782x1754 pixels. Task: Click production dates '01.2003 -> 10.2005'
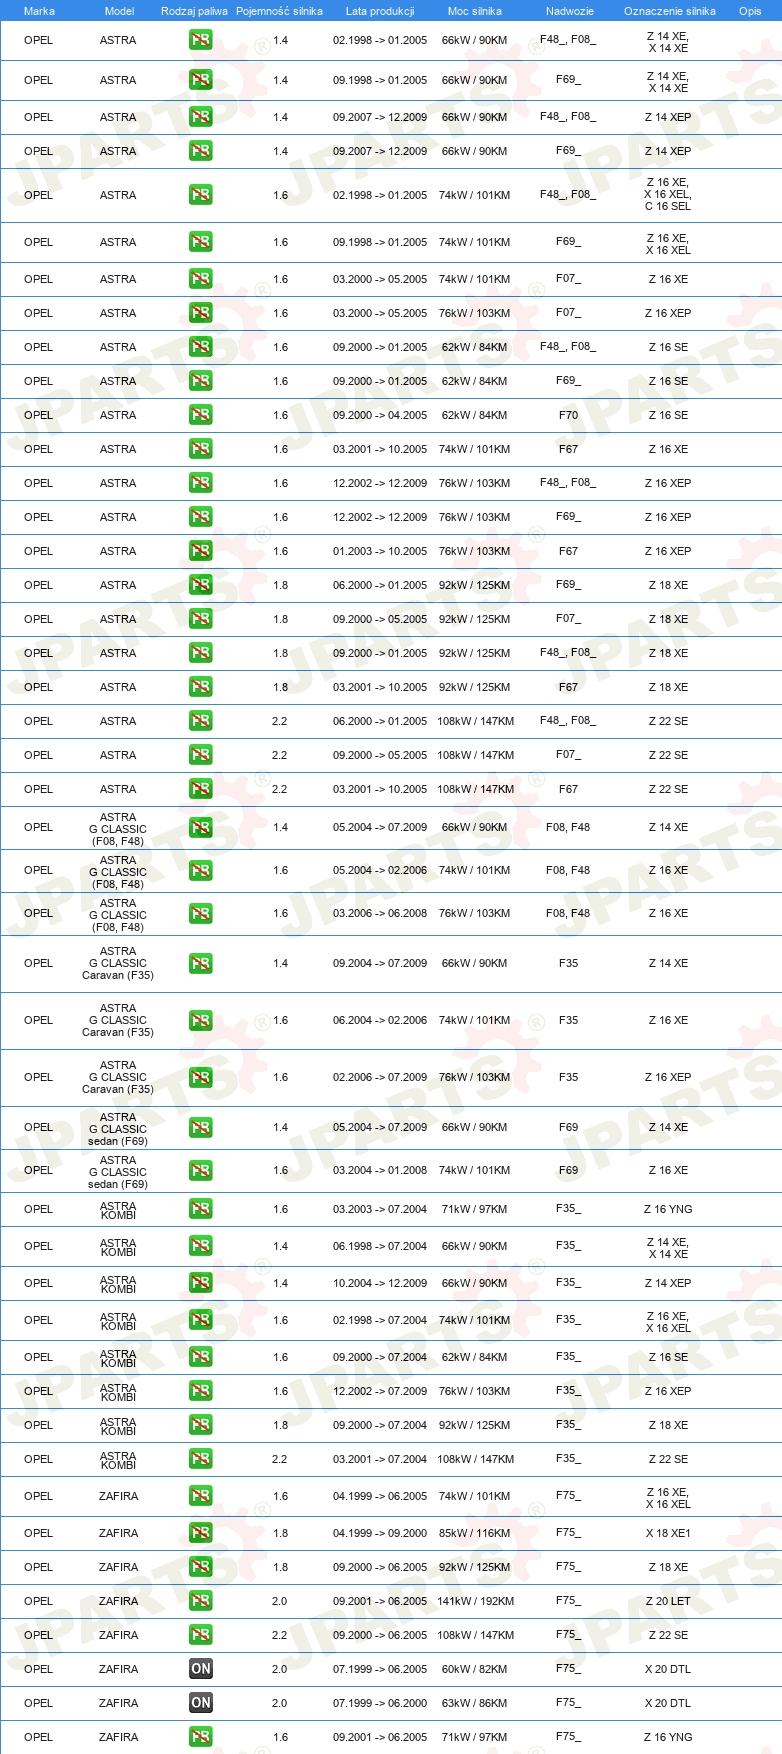(x=380, y=551)
